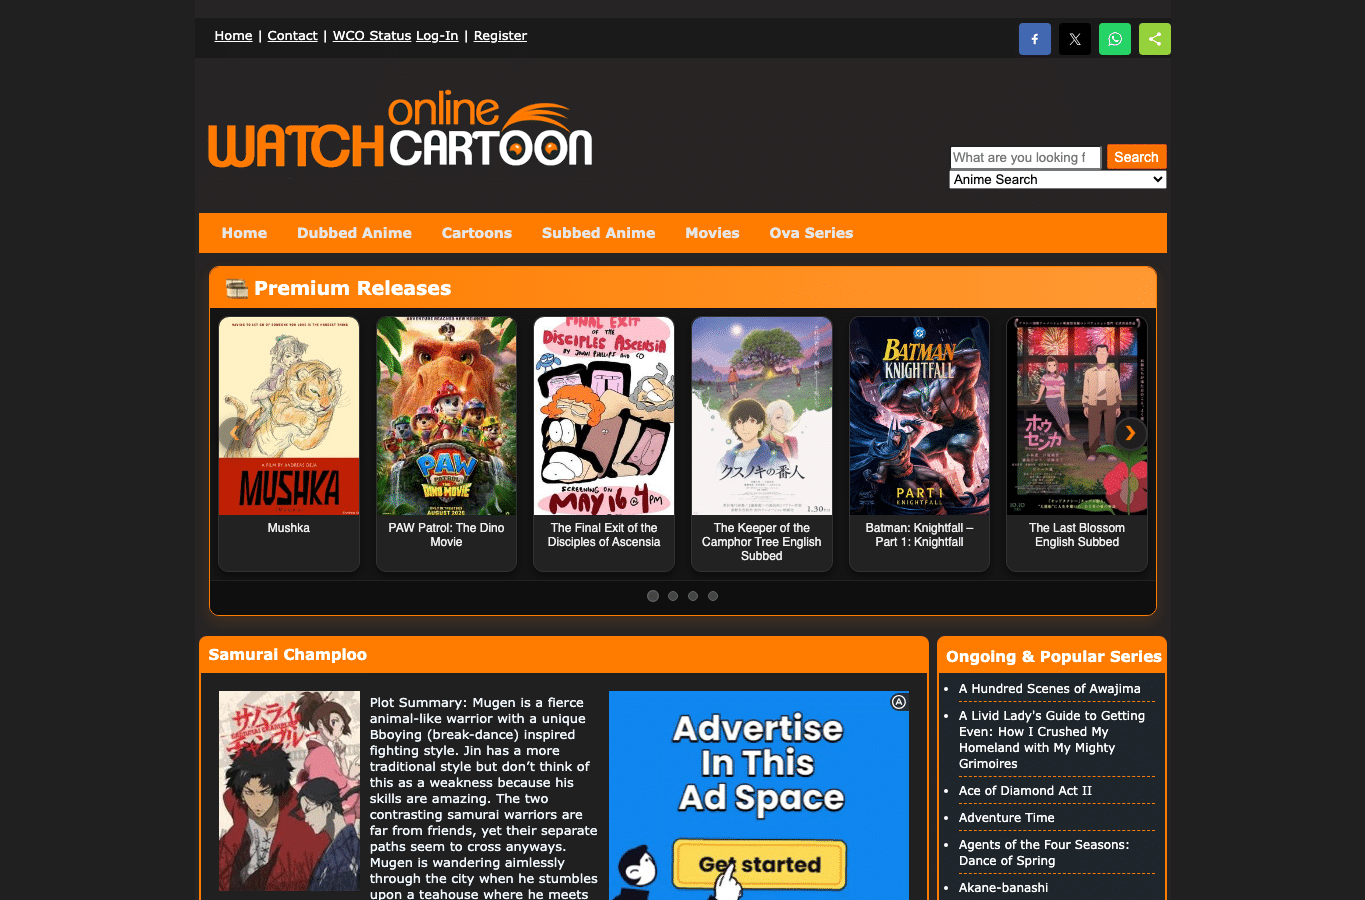Click the Watch Cartoon Online logo

(400, 130)
